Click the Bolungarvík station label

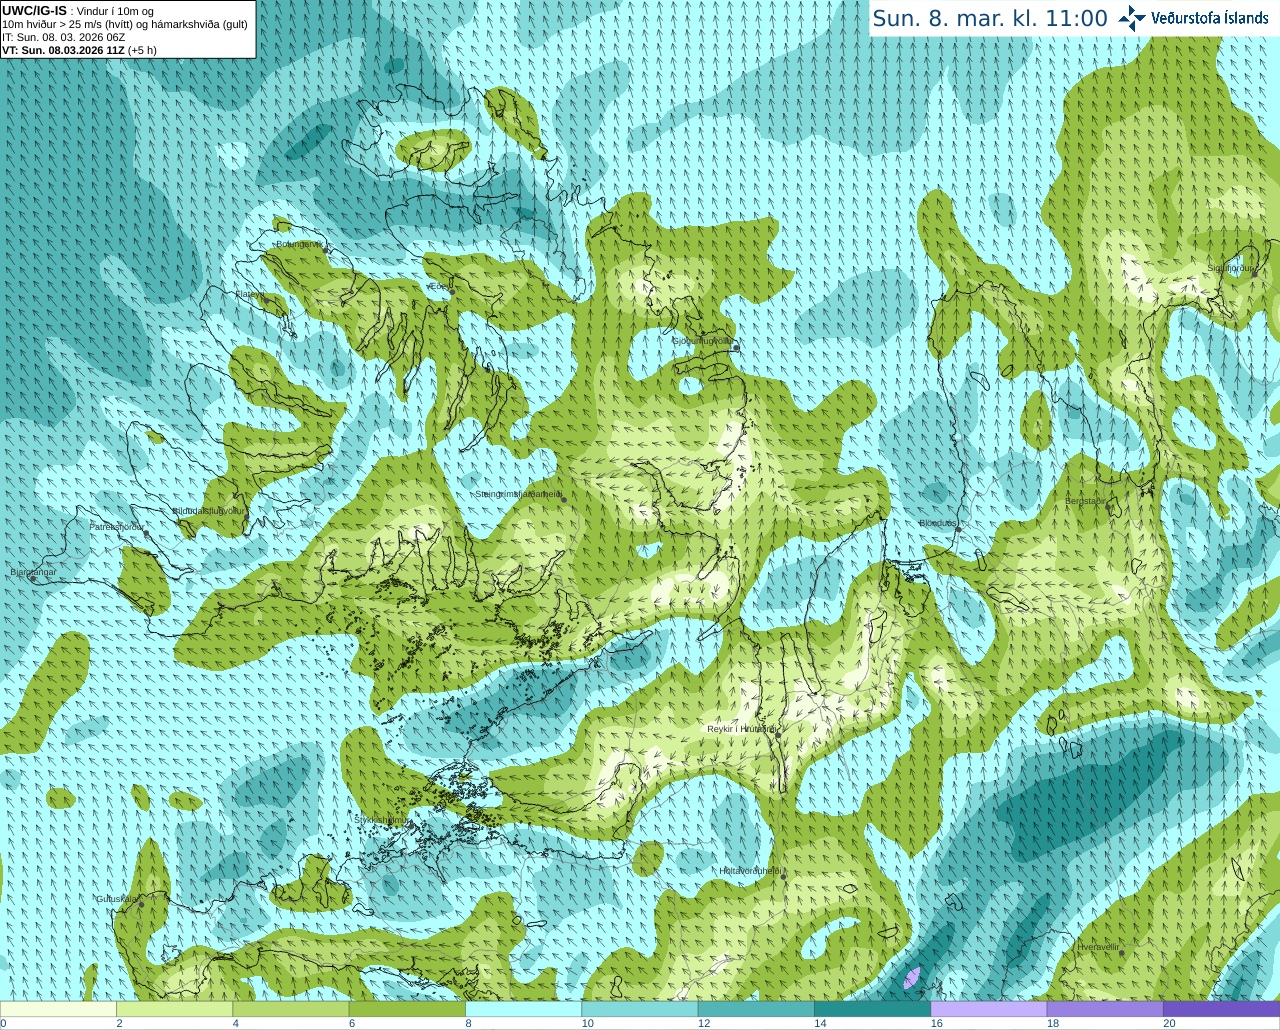299,244
